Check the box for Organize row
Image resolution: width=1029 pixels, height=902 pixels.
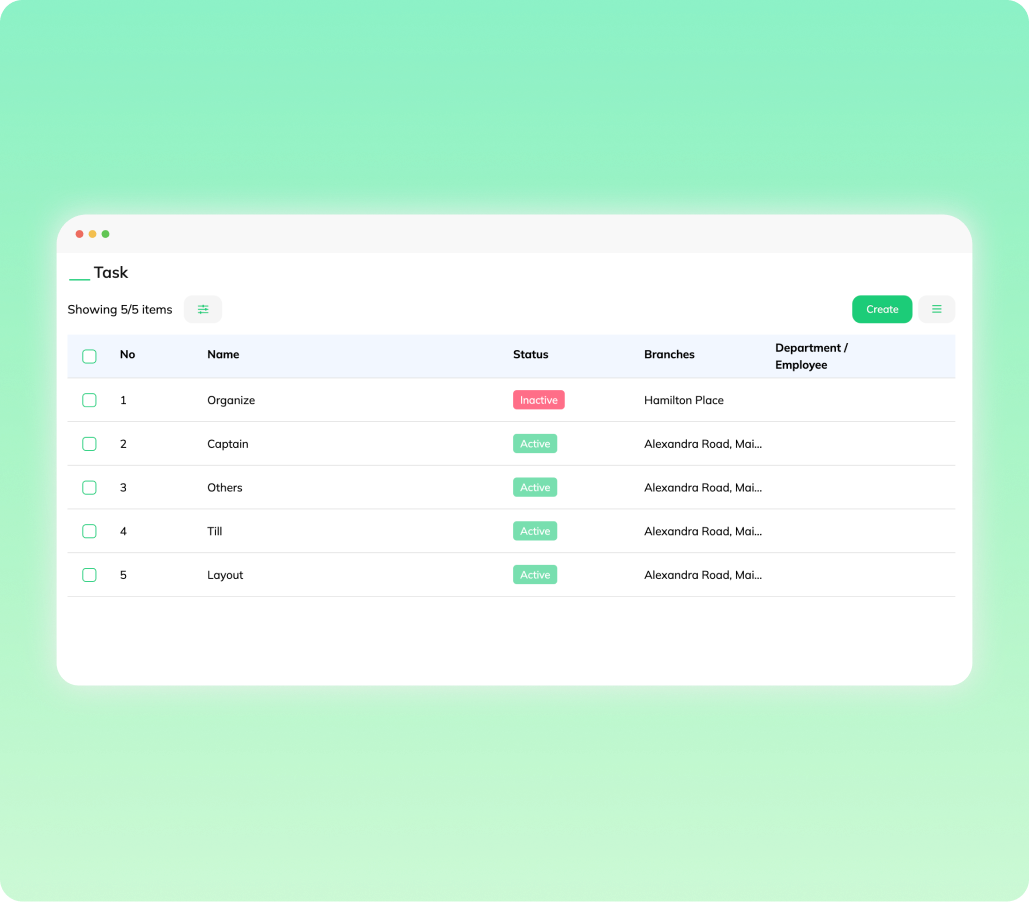tap(89, 400)
